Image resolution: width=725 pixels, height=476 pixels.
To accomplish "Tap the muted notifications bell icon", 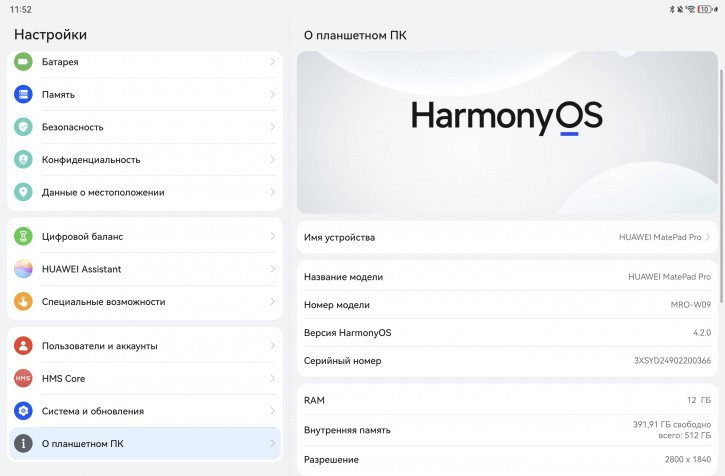I will [680, 9].
